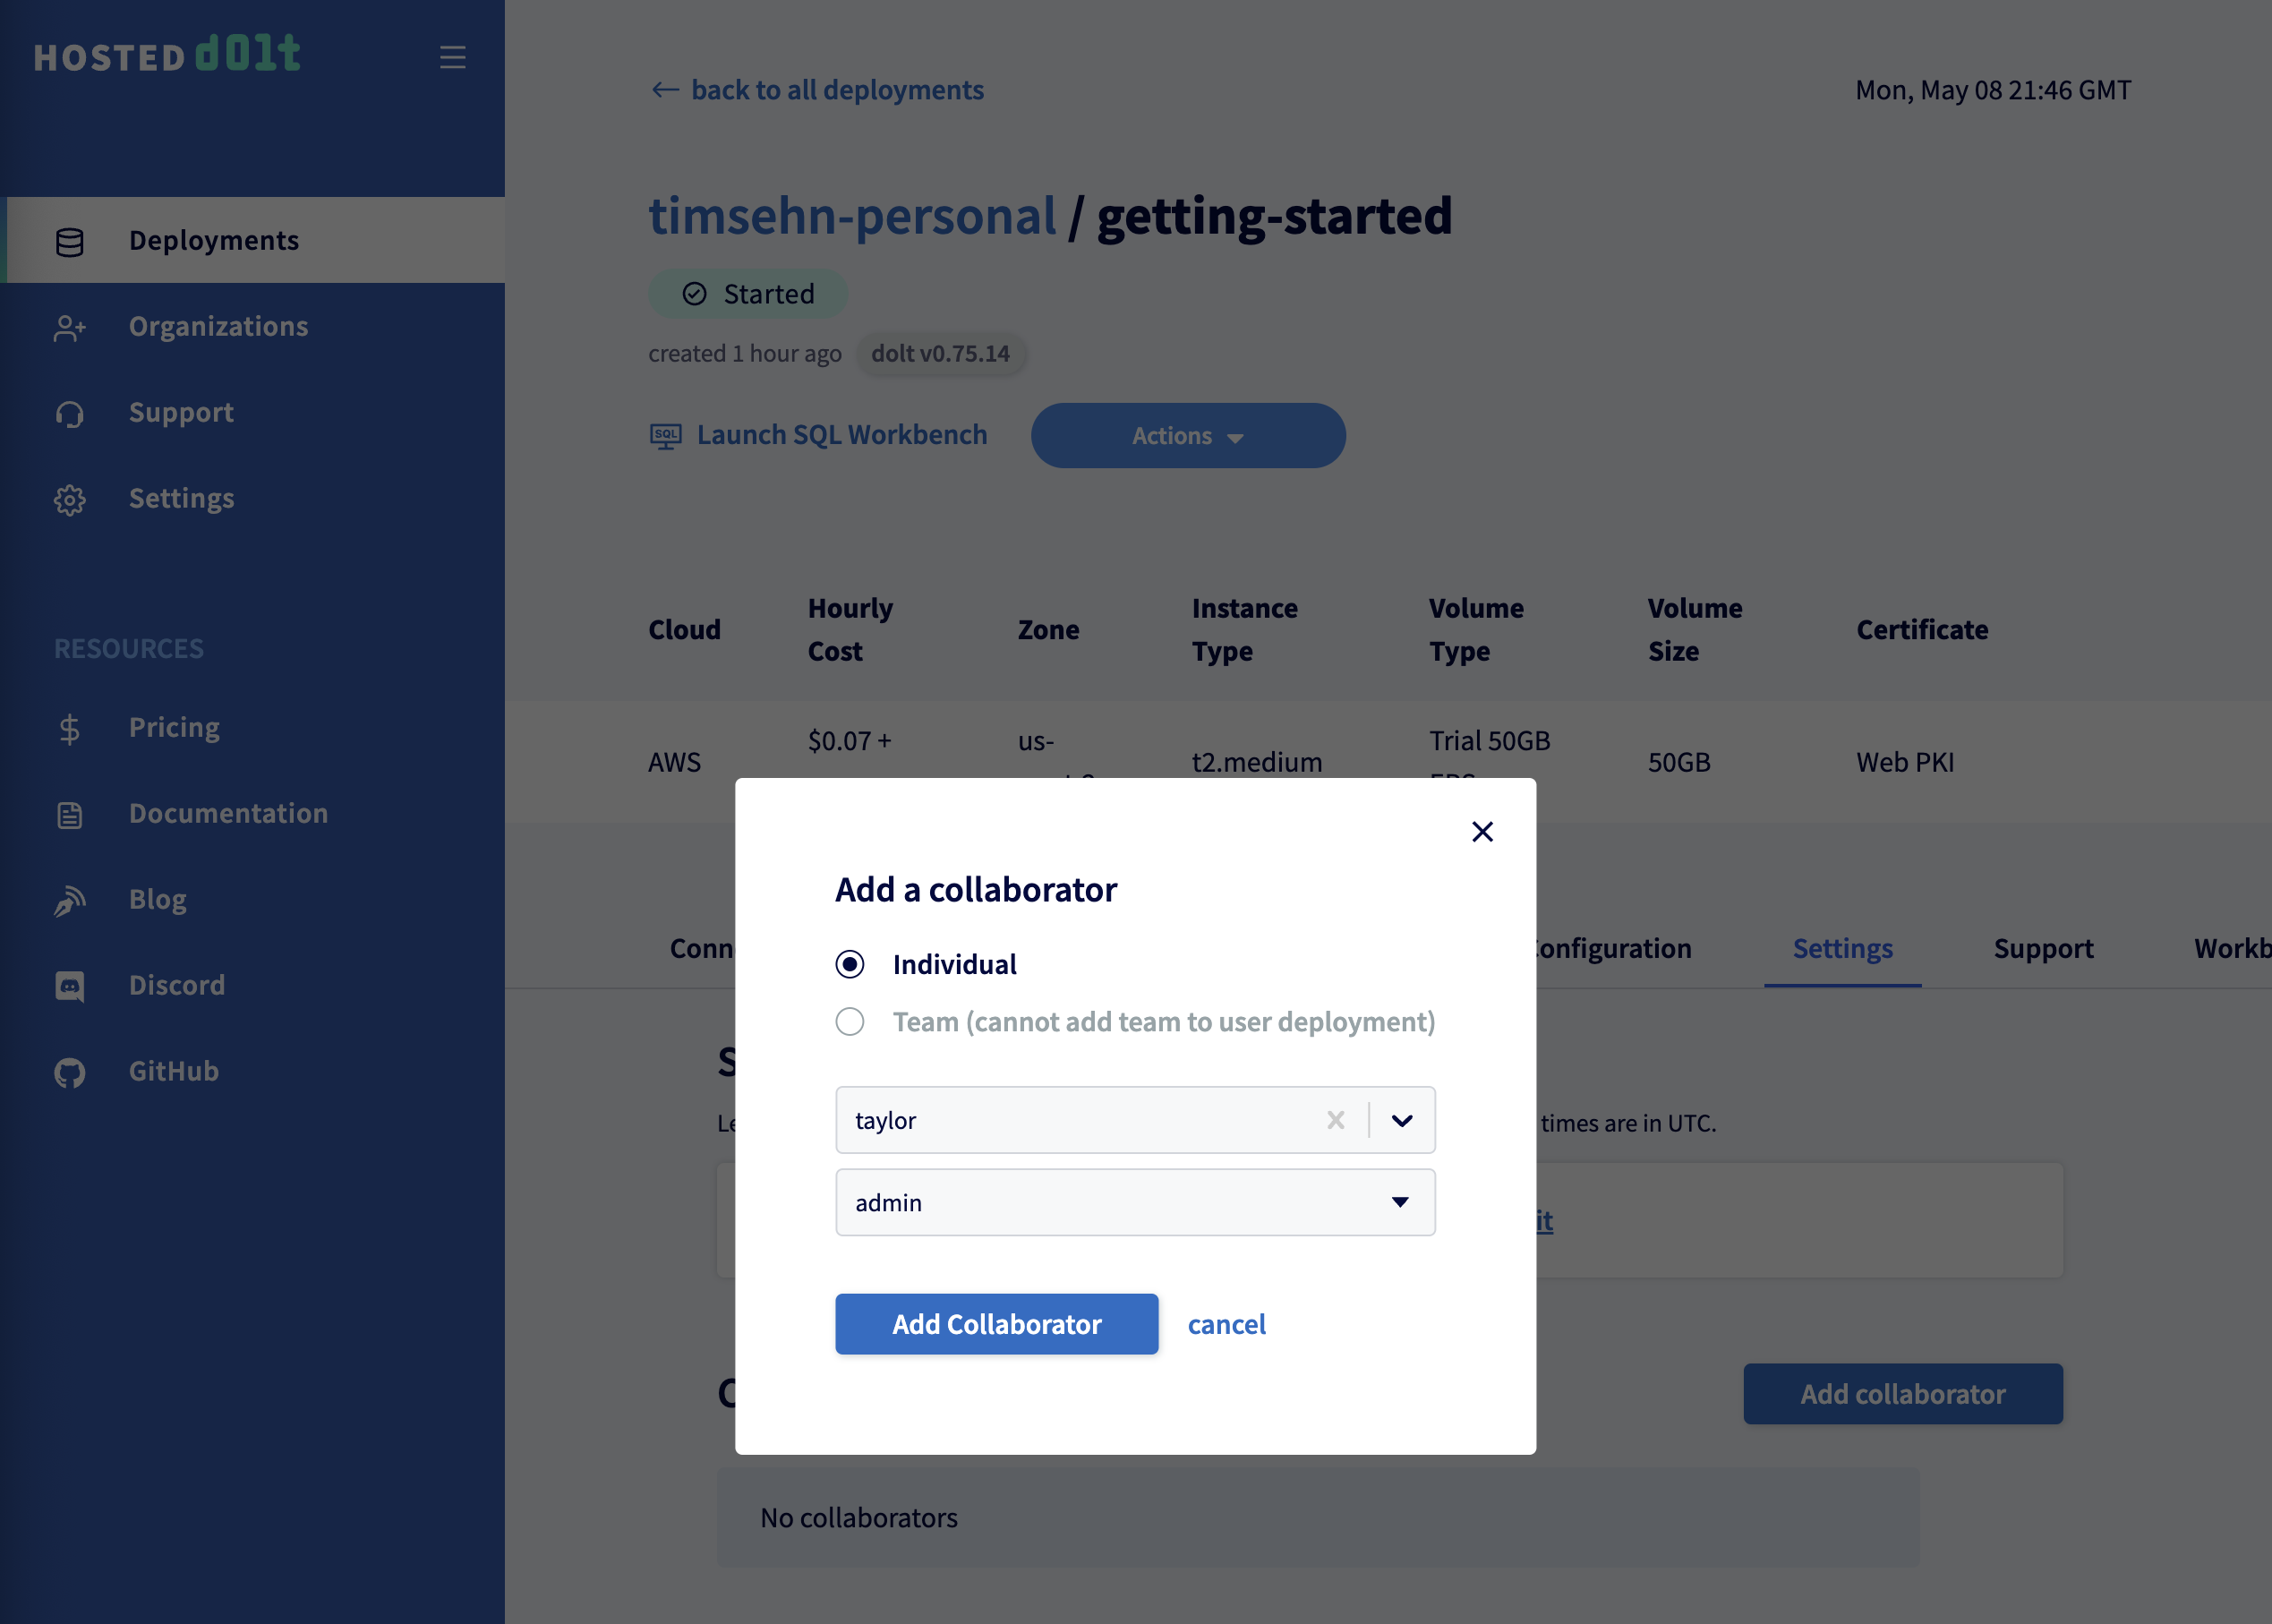Click the Organizations add-user icon

tap(70, 328)
